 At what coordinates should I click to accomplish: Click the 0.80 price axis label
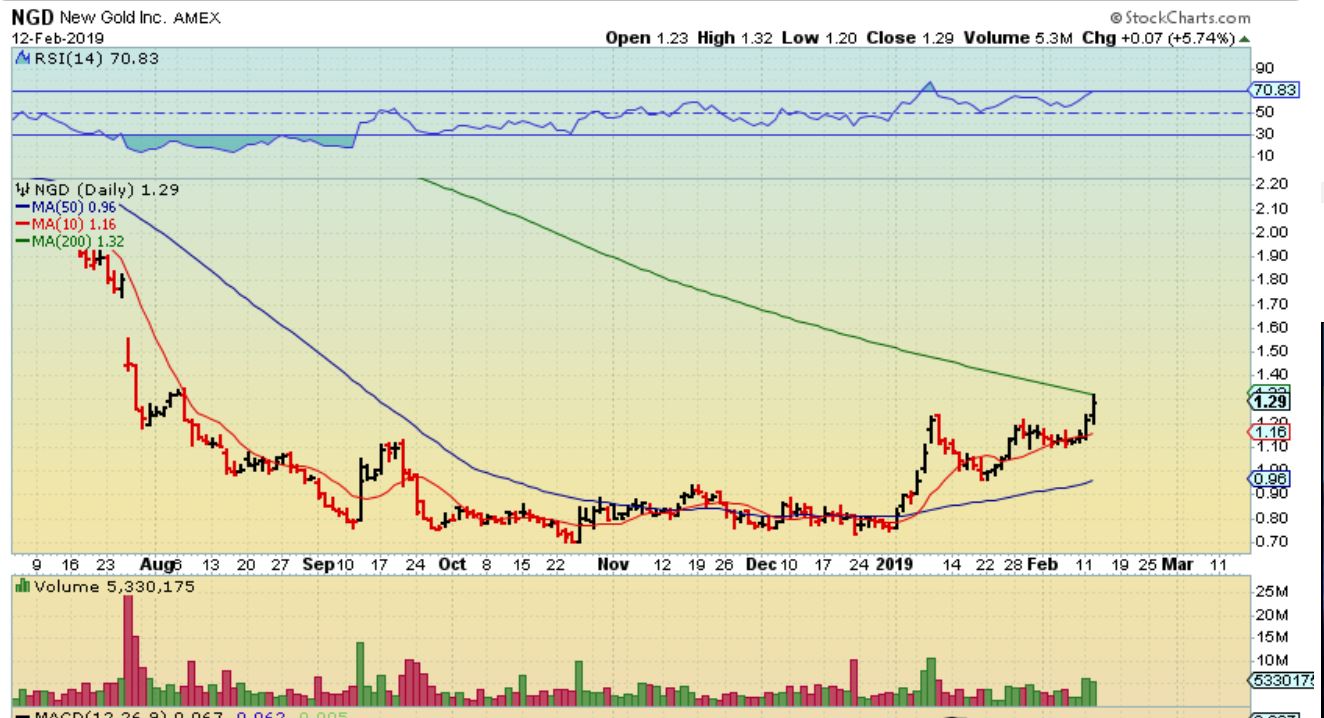[x=1270, y=518]
